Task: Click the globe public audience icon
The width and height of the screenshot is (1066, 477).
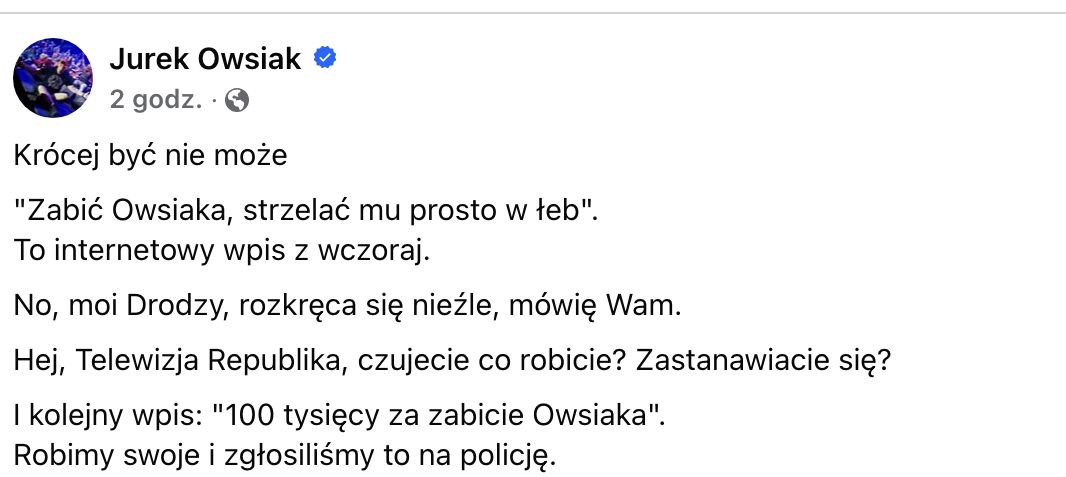Action: [x=237, y=99]
